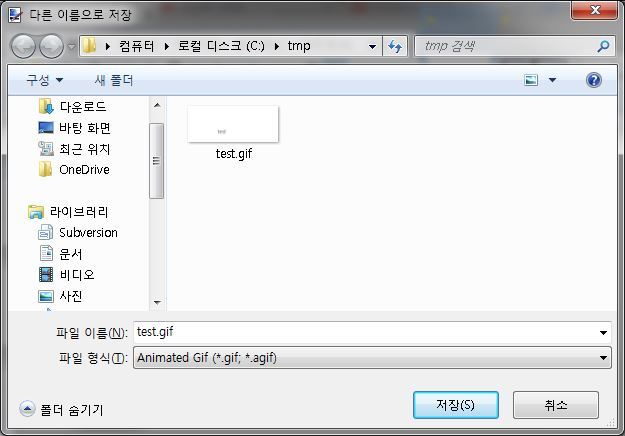Open help with the question mark icon
The height and width of the screenshot is (436, 625).
pyautogui.click(x=594, y=80)
